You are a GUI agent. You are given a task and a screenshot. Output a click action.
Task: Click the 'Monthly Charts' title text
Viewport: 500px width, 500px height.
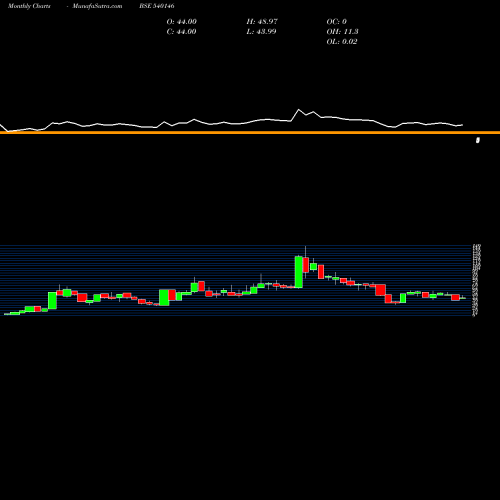(29, 6)
